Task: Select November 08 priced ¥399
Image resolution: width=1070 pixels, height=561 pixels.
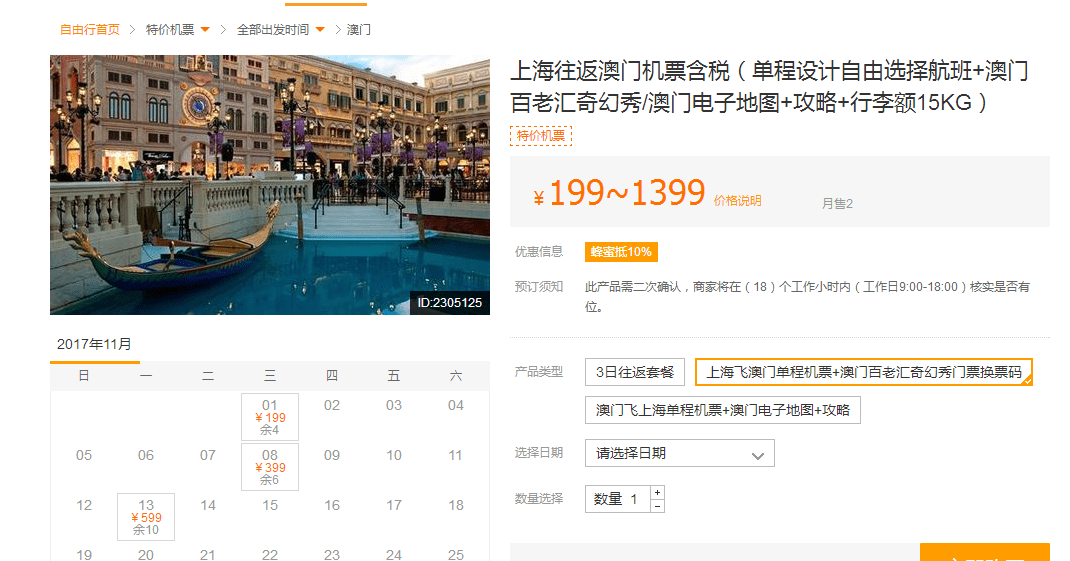Action: click(270, 467)
